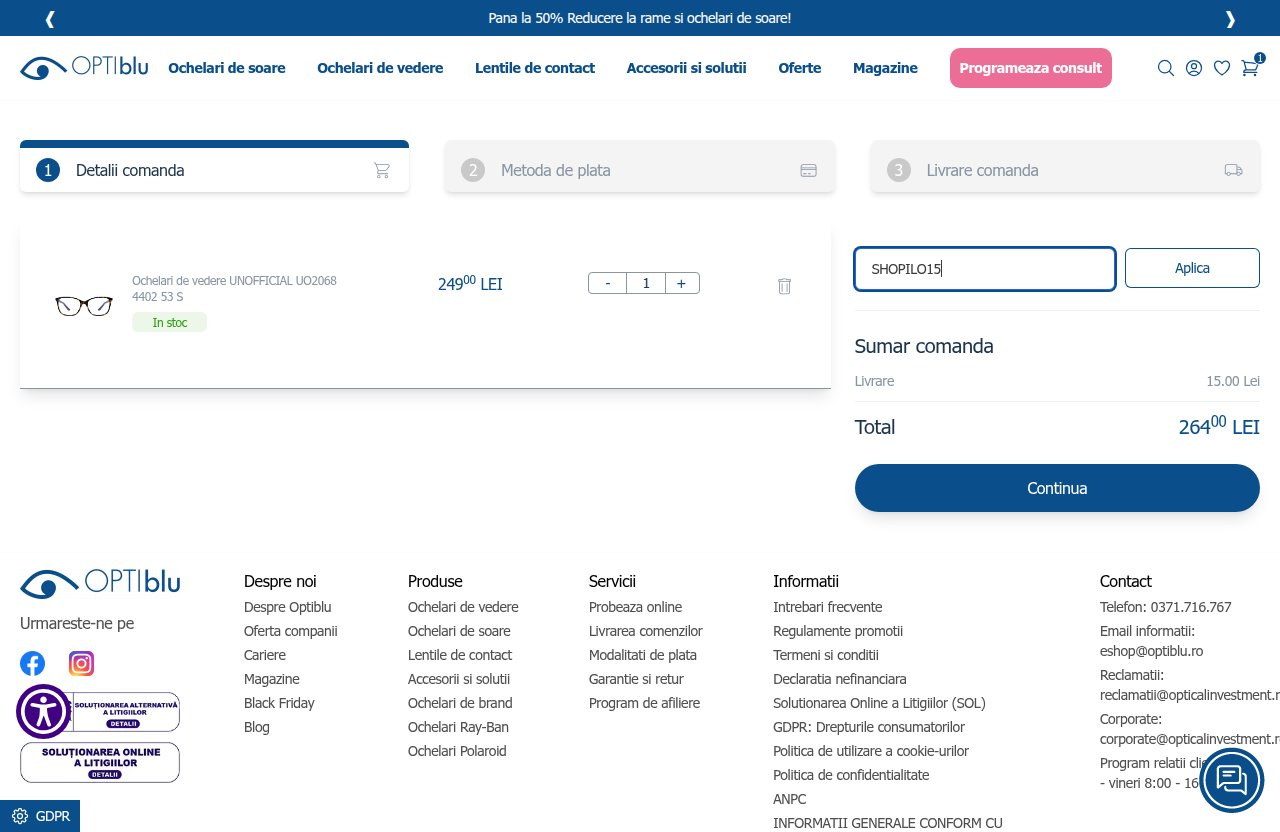1280x832 pixels.
Task: Open Oferta companii footer link
Action: click(291, 631)
